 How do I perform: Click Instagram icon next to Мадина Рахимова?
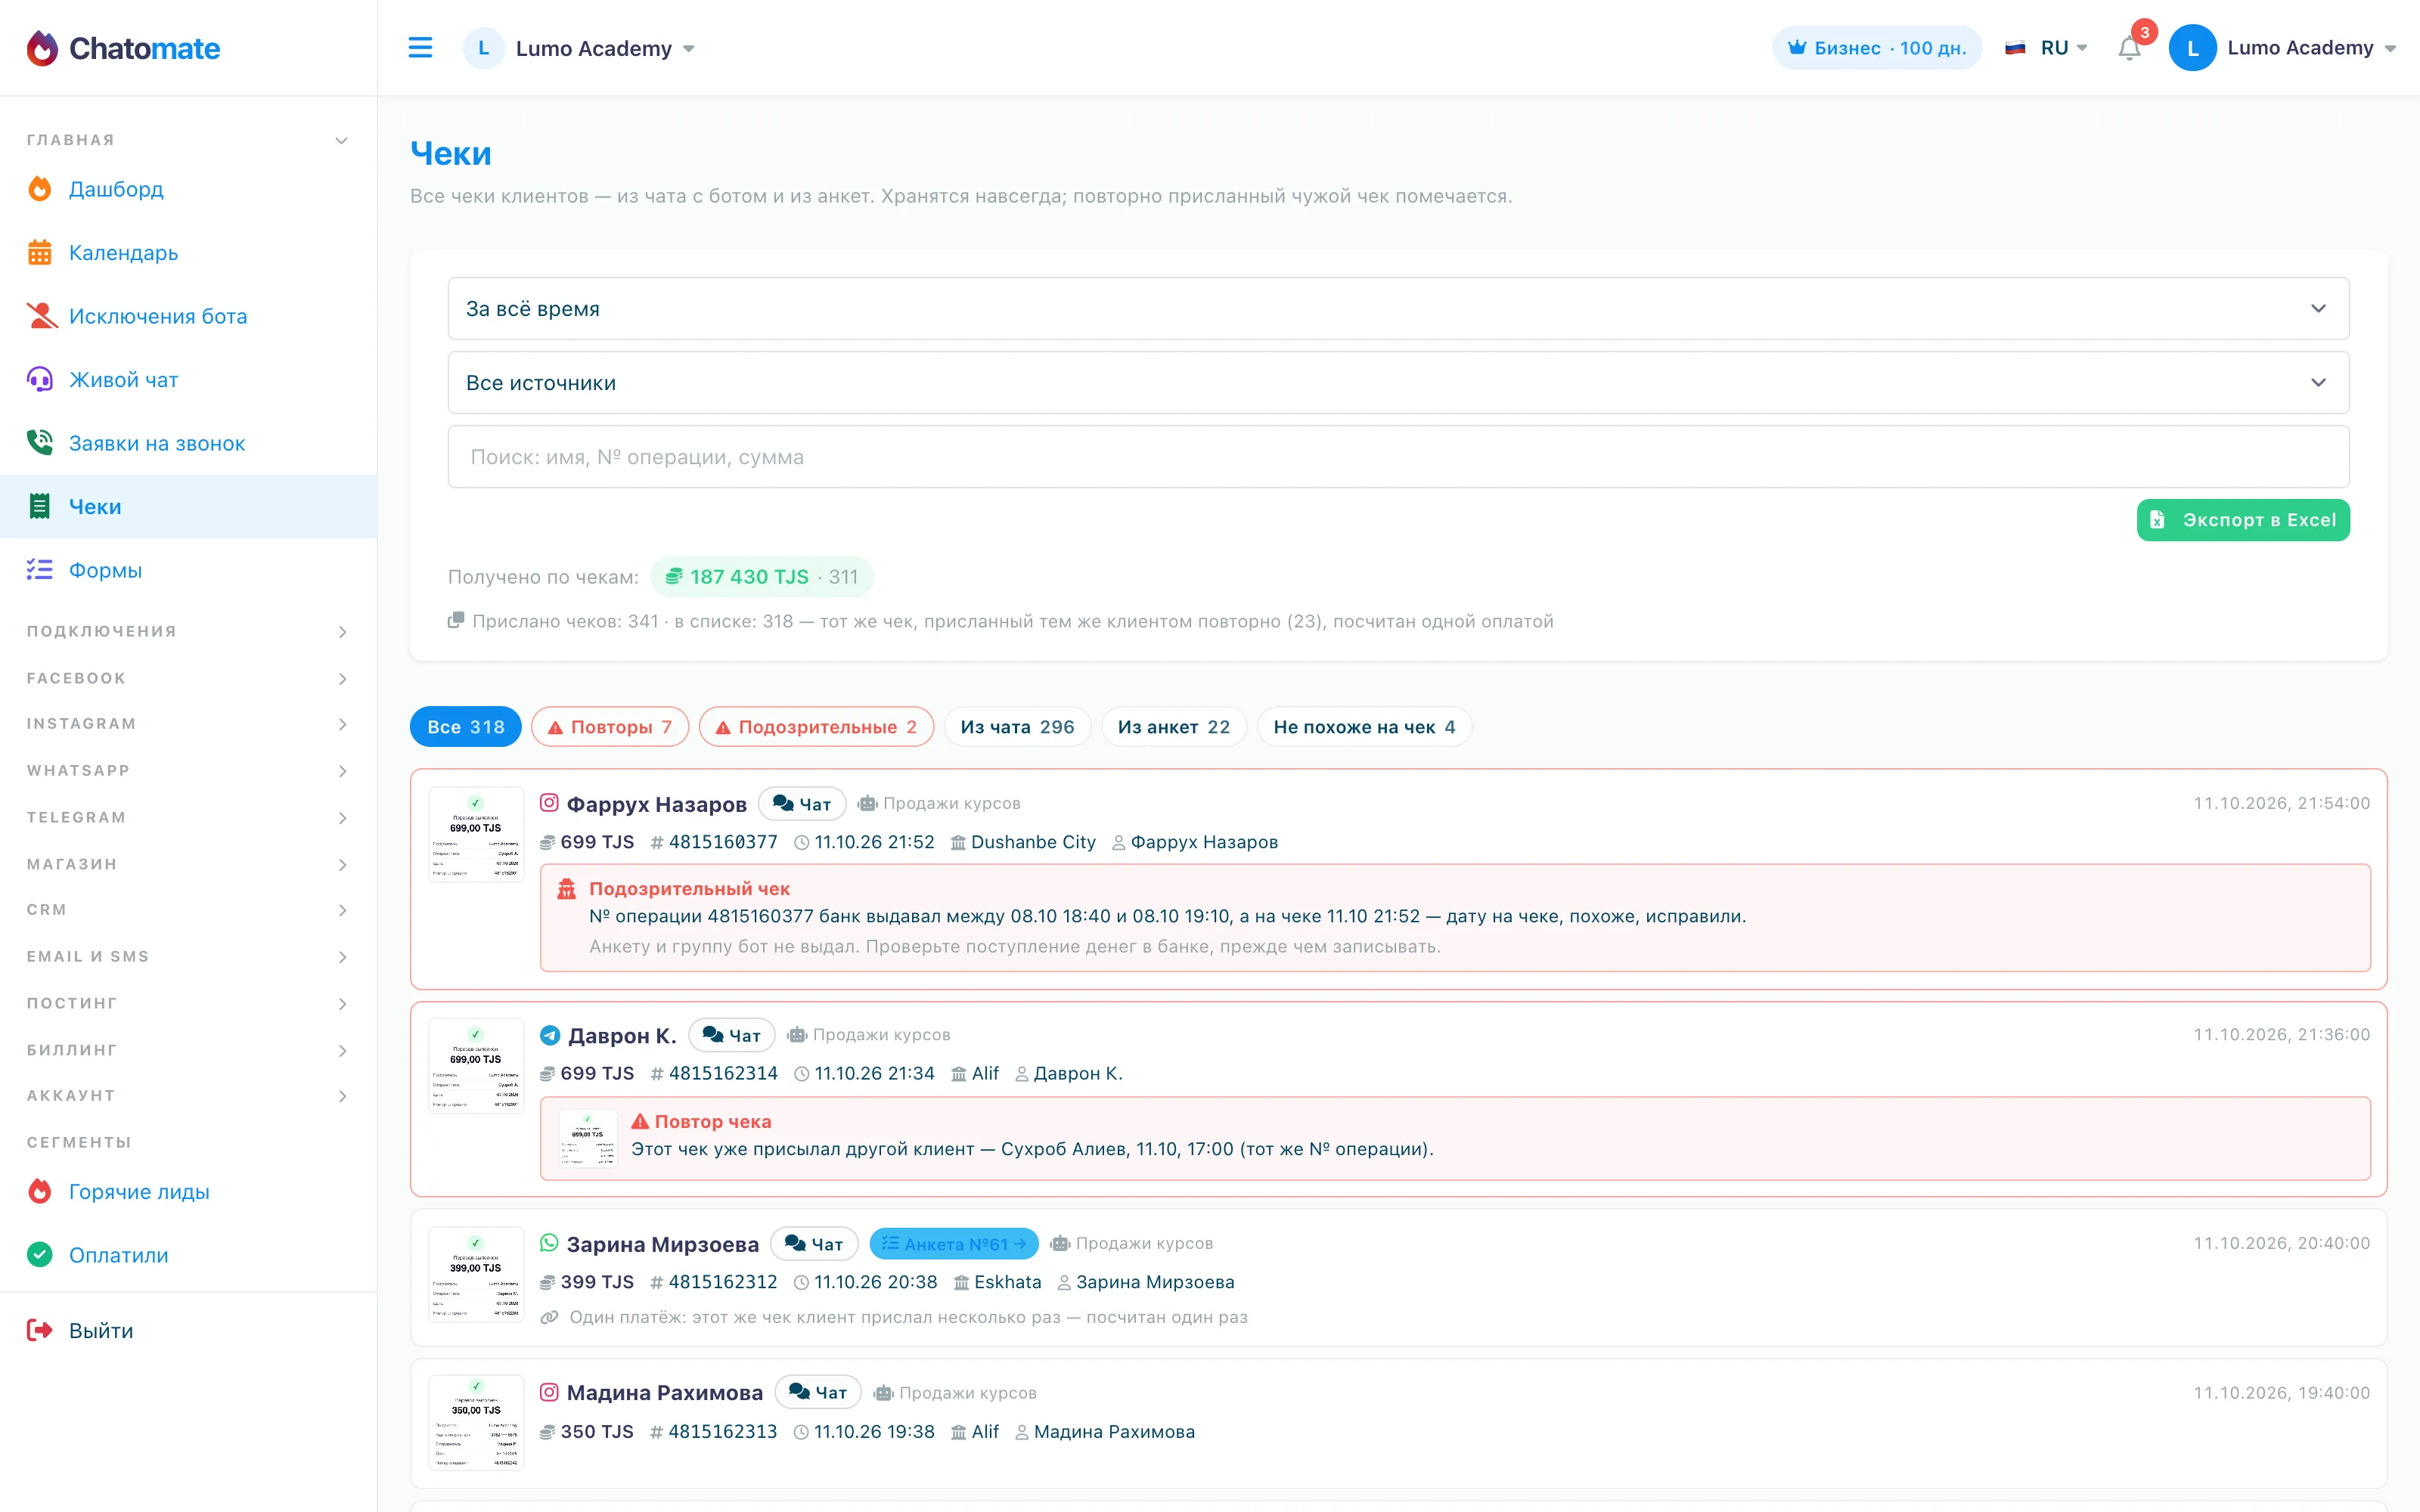tap(549, 1392)
